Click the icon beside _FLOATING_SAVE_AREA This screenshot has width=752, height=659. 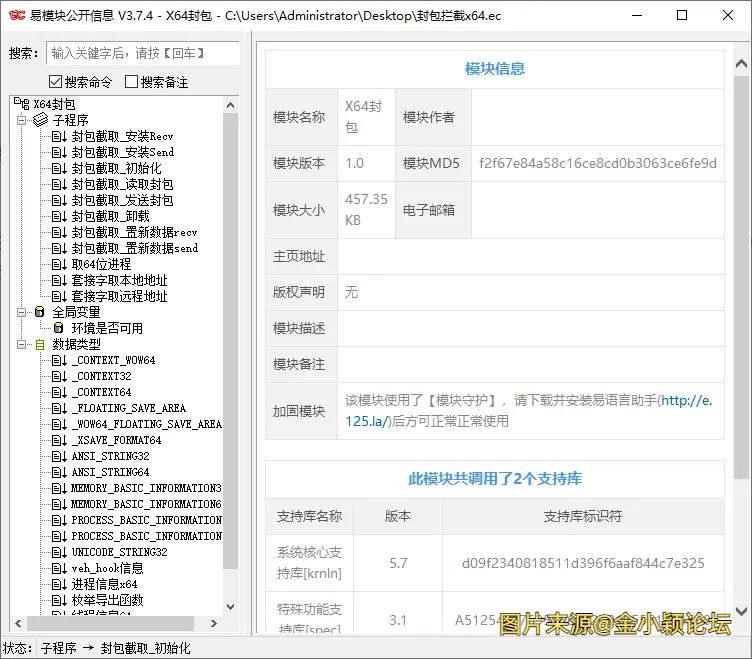[59, 408]
